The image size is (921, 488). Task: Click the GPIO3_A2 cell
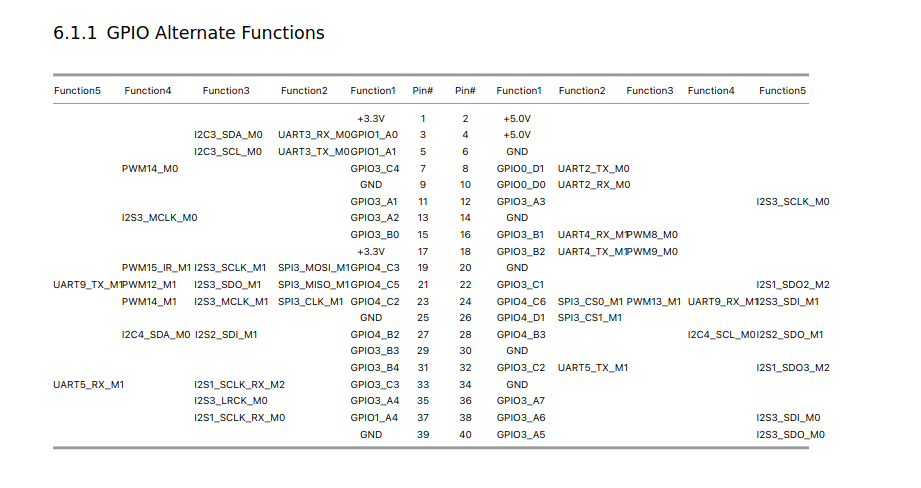click(375, 217)
